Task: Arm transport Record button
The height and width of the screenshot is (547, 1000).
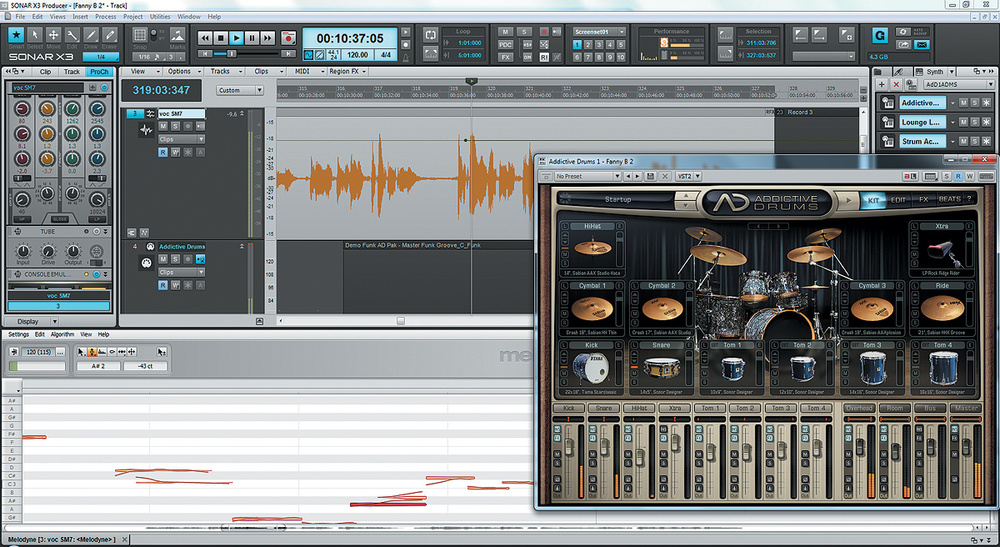Action: pos(288,38)
